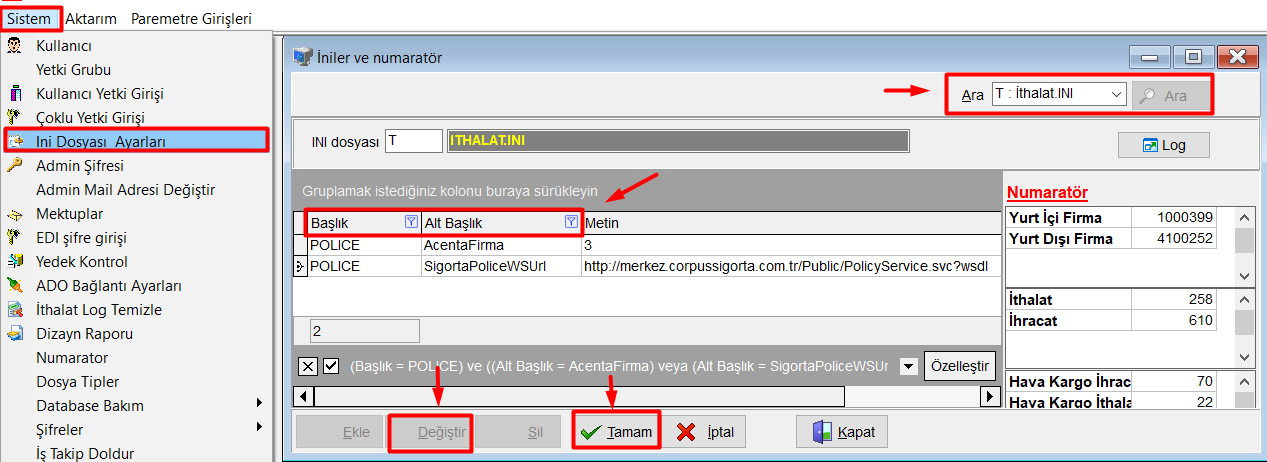
Task: Choose İthalat Log Temizle
Action: click(98, 310)
